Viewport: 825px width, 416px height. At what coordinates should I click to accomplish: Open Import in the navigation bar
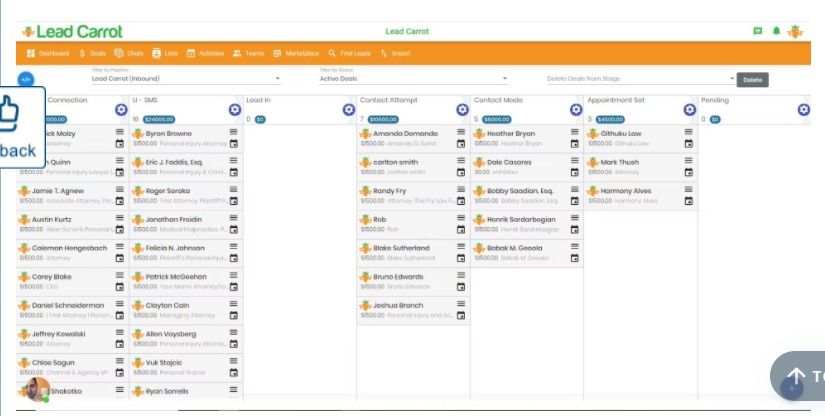[x=395, y=53]
